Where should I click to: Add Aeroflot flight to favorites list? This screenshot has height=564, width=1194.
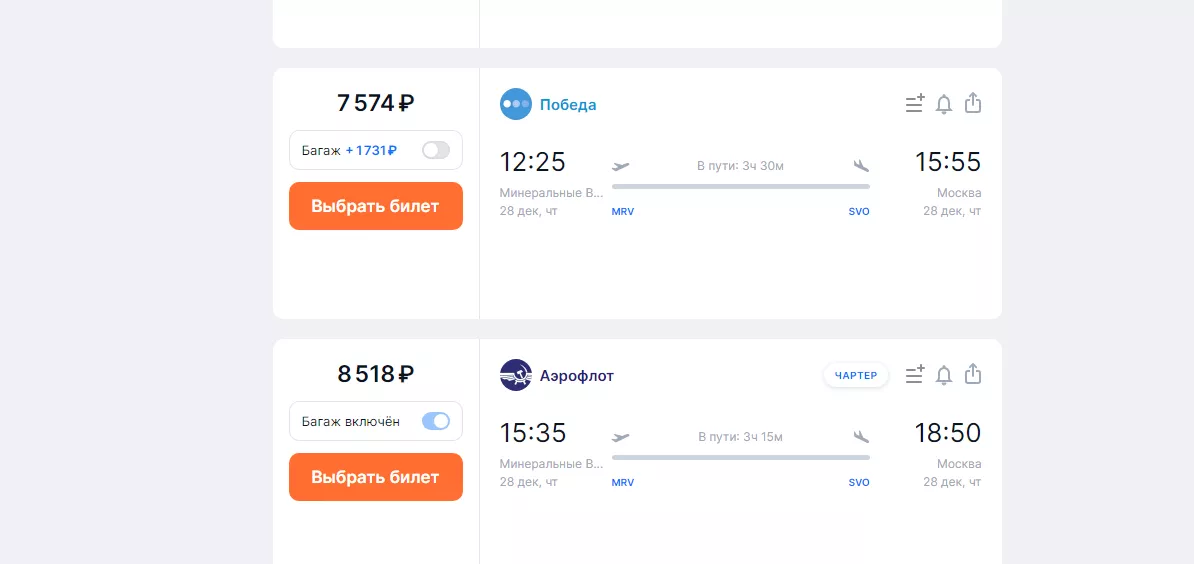(x=914, y=375)
